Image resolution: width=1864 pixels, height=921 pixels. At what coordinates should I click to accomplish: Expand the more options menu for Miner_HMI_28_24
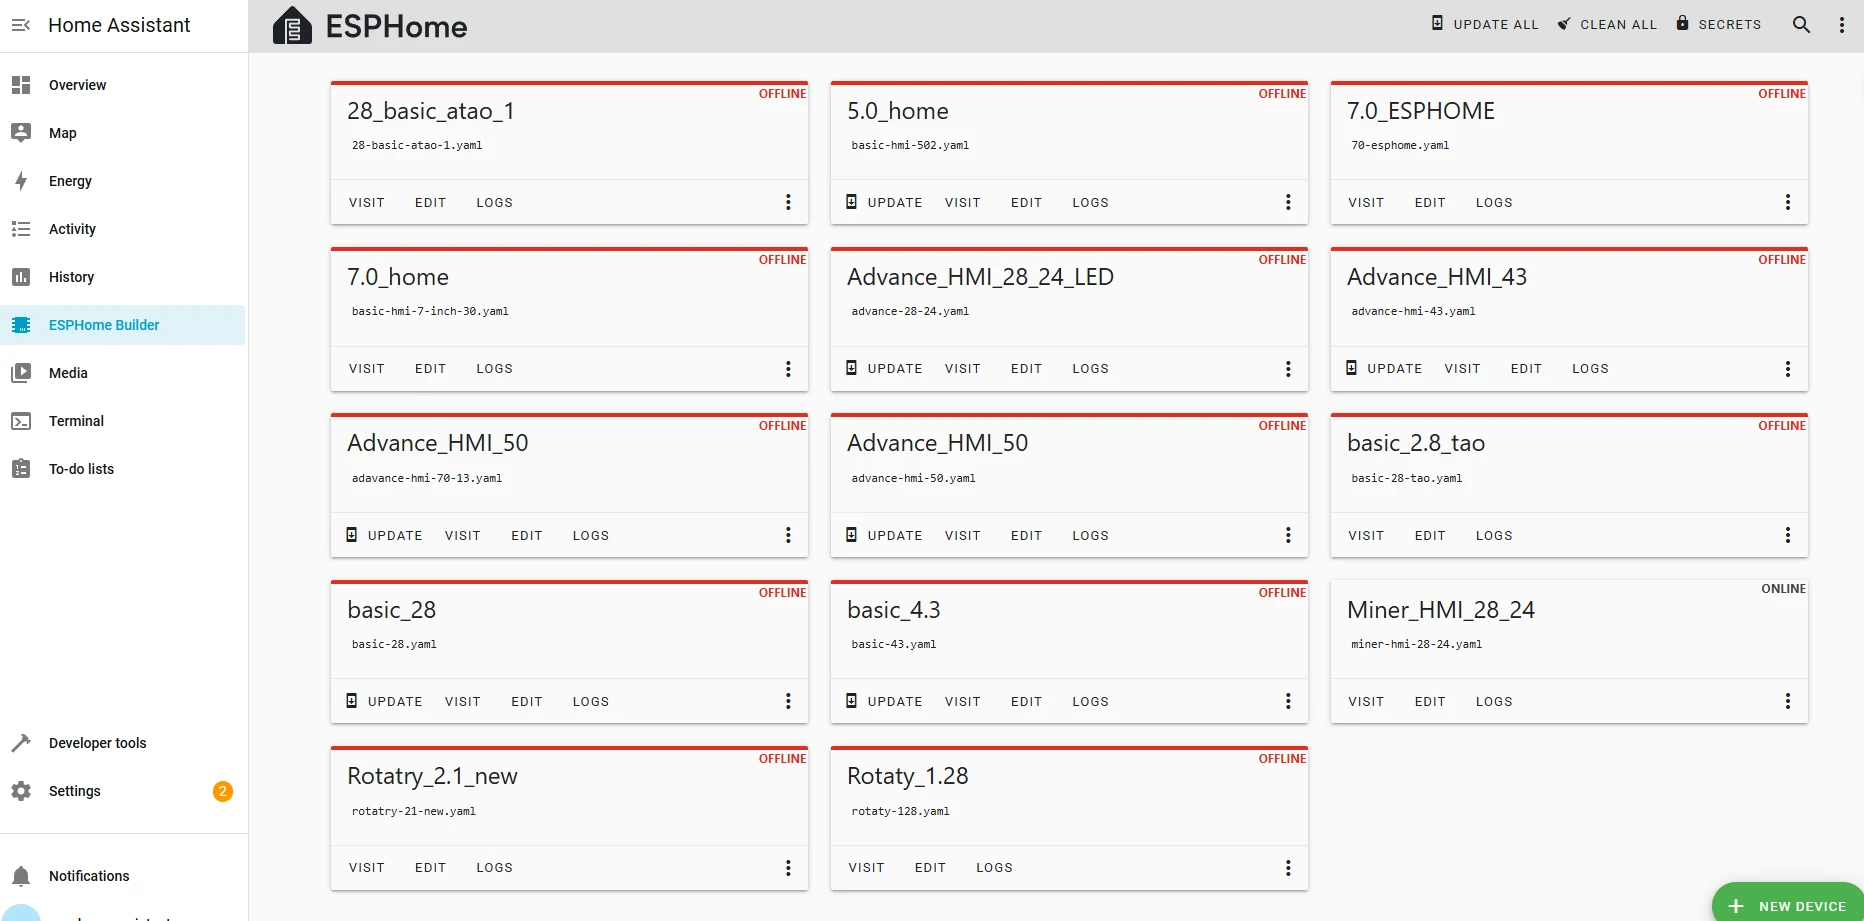tap(1787, 702)
